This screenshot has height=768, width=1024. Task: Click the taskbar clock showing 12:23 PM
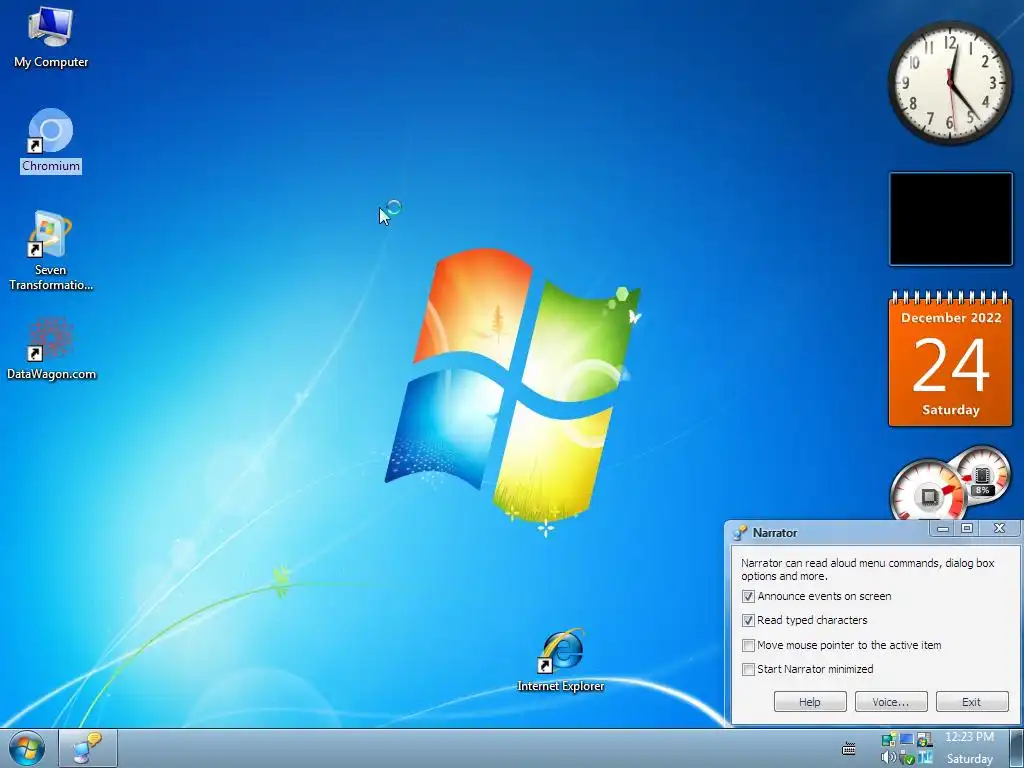(x=970, y=737)
